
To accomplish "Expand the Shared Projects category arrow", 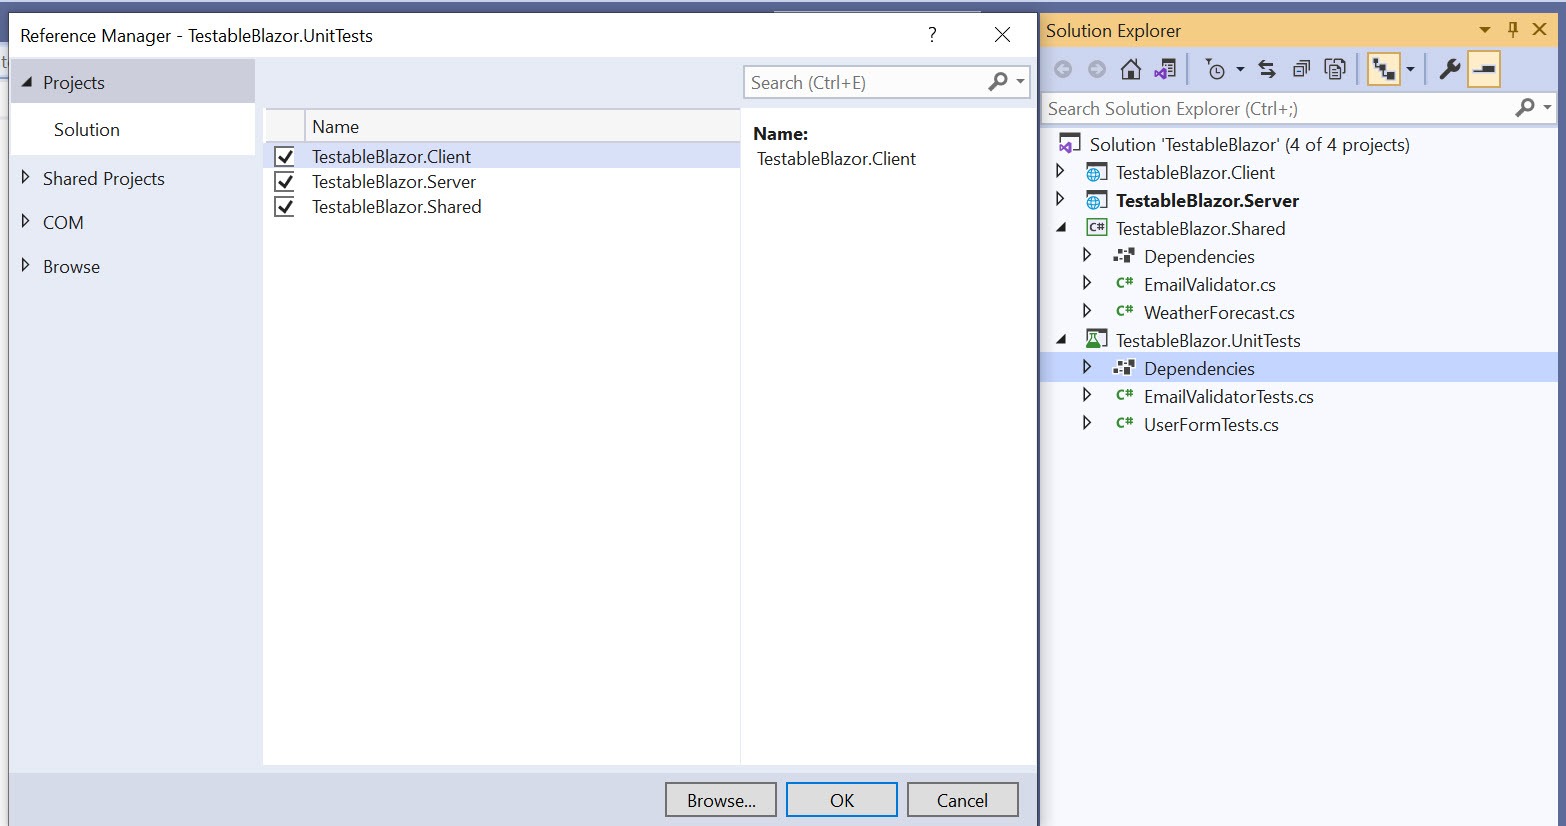I will [26, 178].
